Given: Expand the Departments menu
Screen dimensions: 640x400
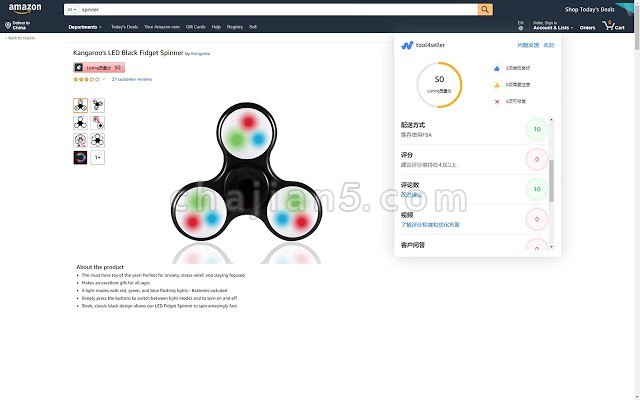Looking at the screenshot, I should 85,27.
